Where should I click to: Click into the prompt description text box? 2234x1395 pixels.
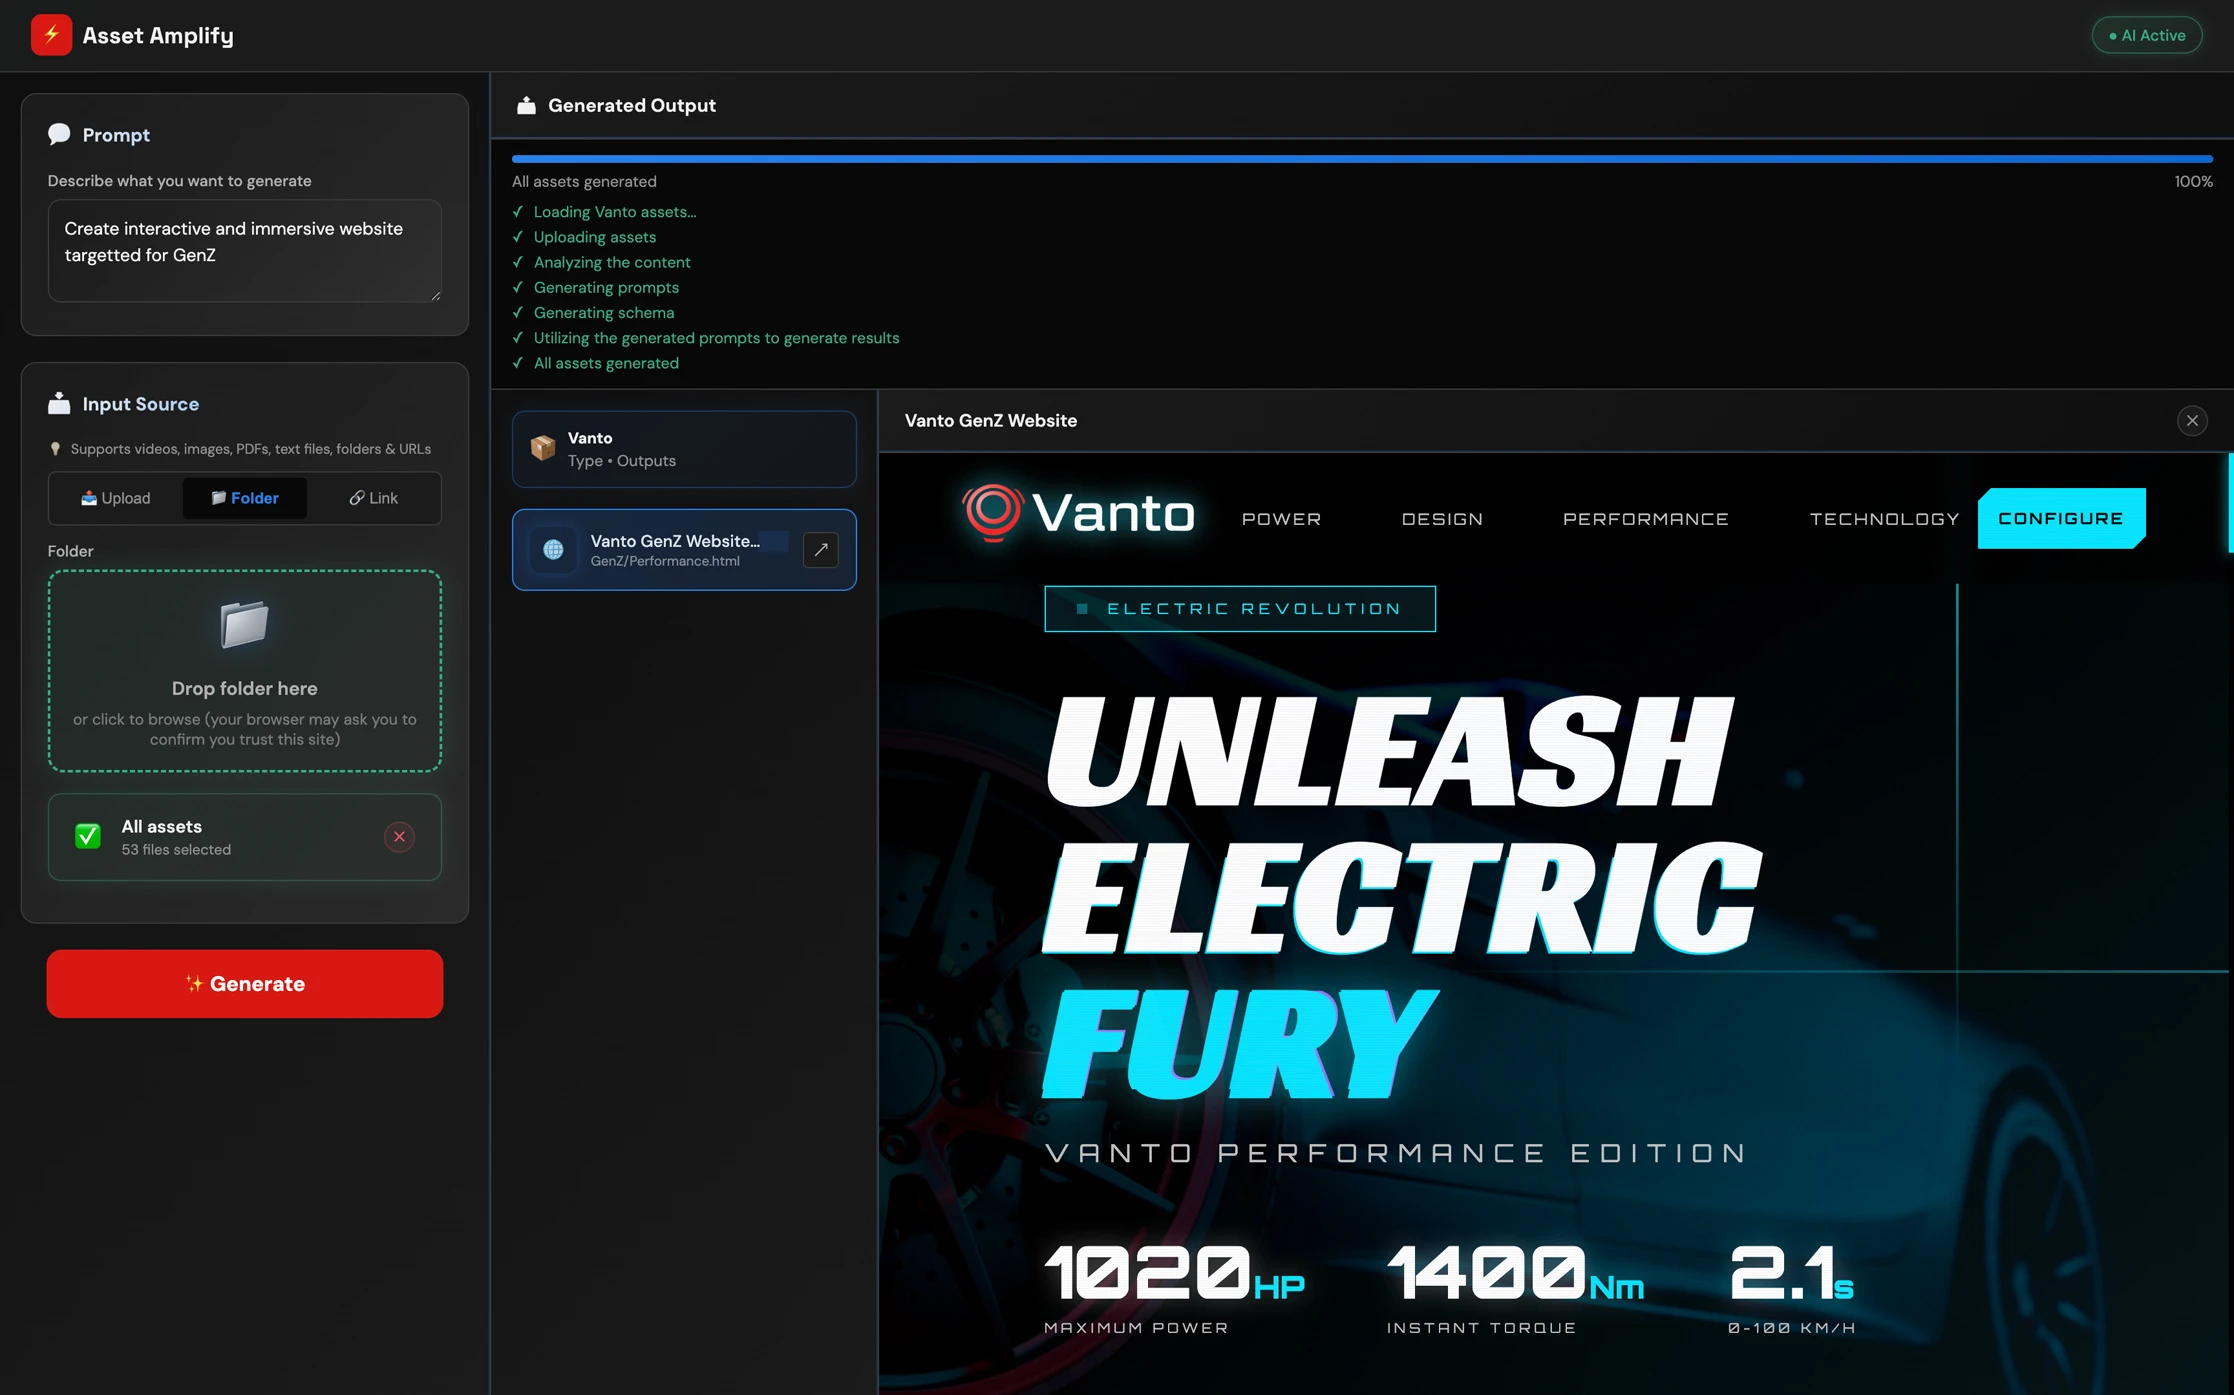click(244, 250)
